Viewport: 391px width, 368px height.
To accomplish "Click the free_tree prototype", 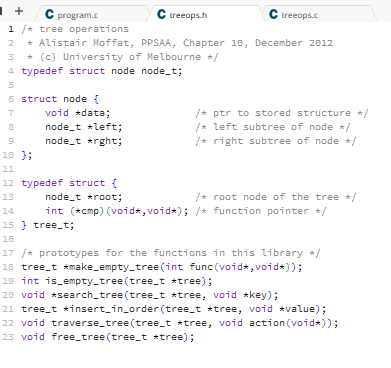I will click(108, 337).
